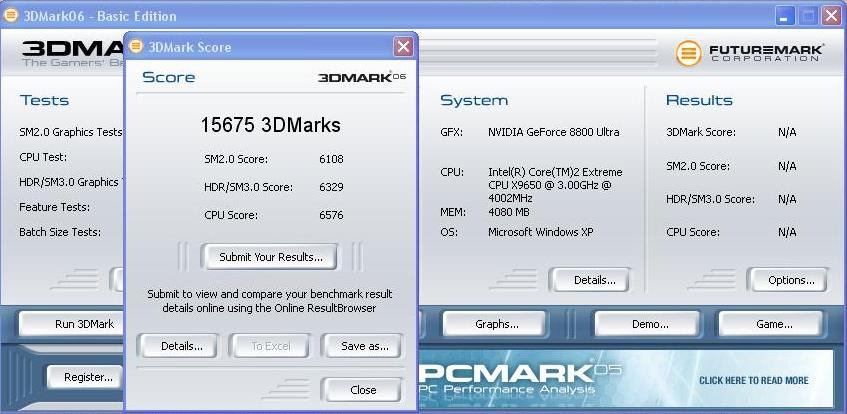
Task: Click the Feature Tests: label
Action: tap(55, 207)
